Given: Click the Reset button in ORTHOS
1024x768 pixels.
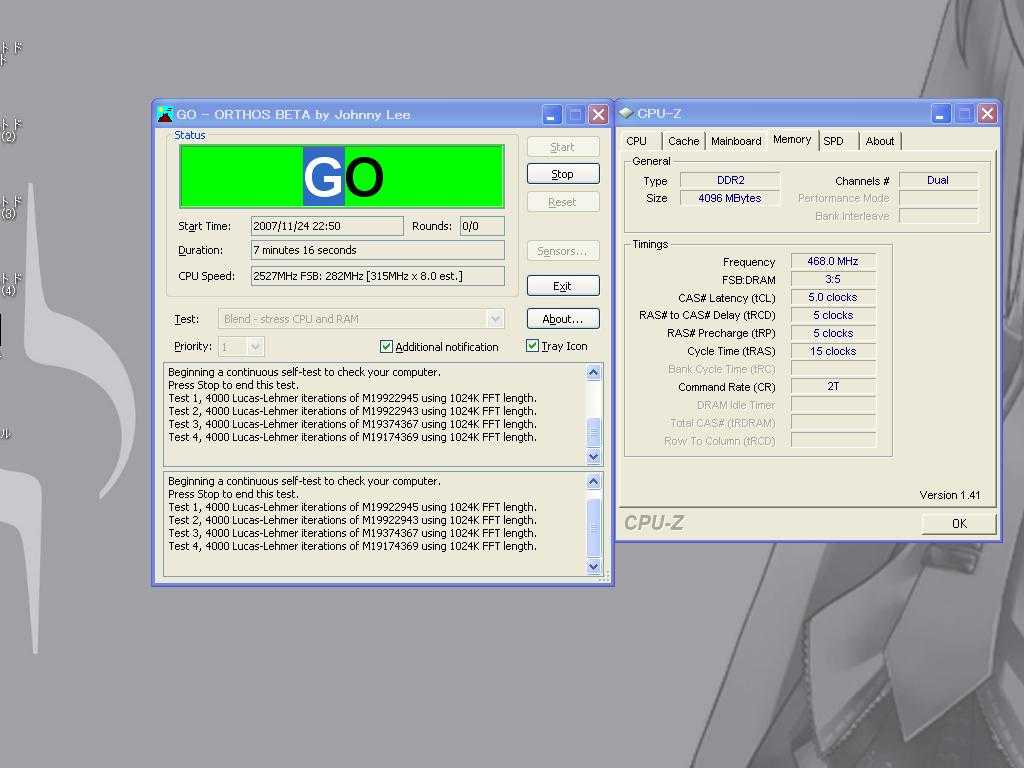Looking at the screenshot, I should click(x=562, y=202).
